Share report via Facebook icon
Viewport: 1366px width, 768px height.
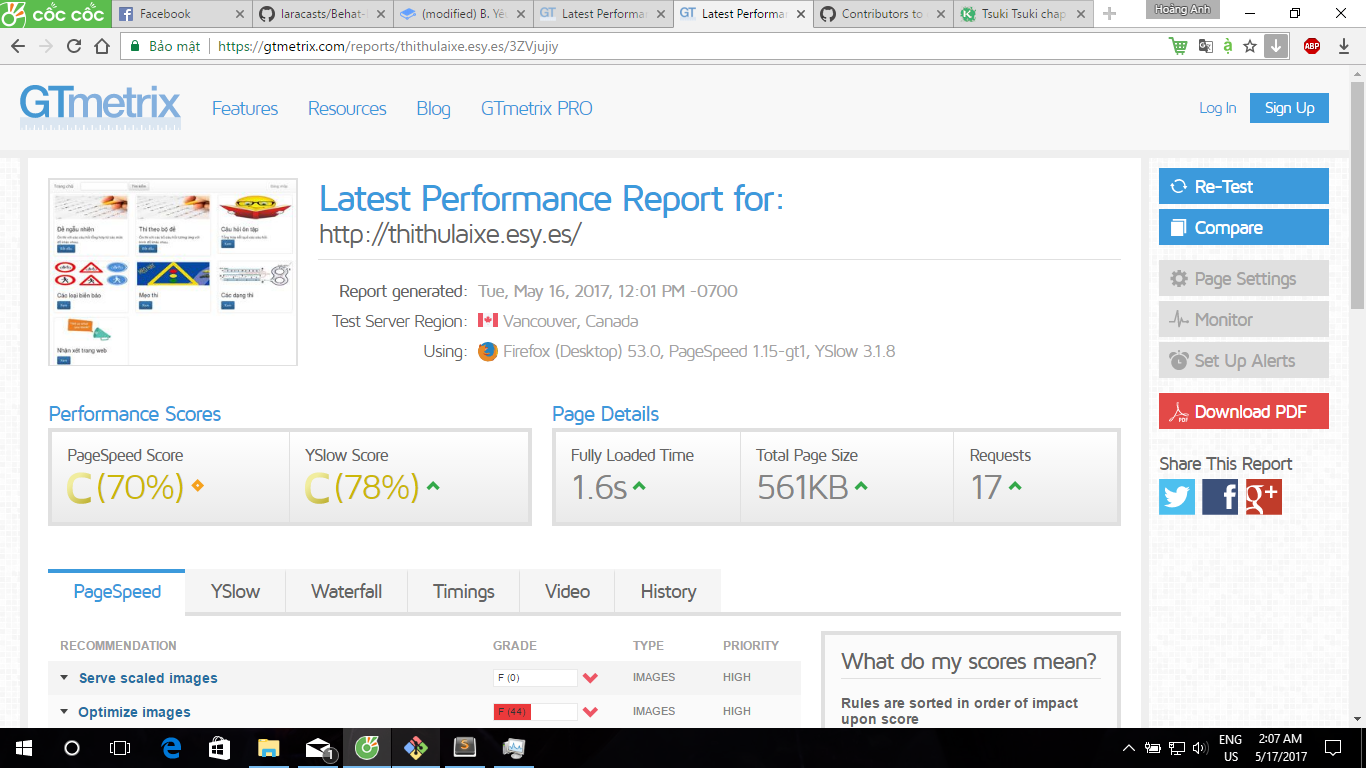tap(1220, 497)
